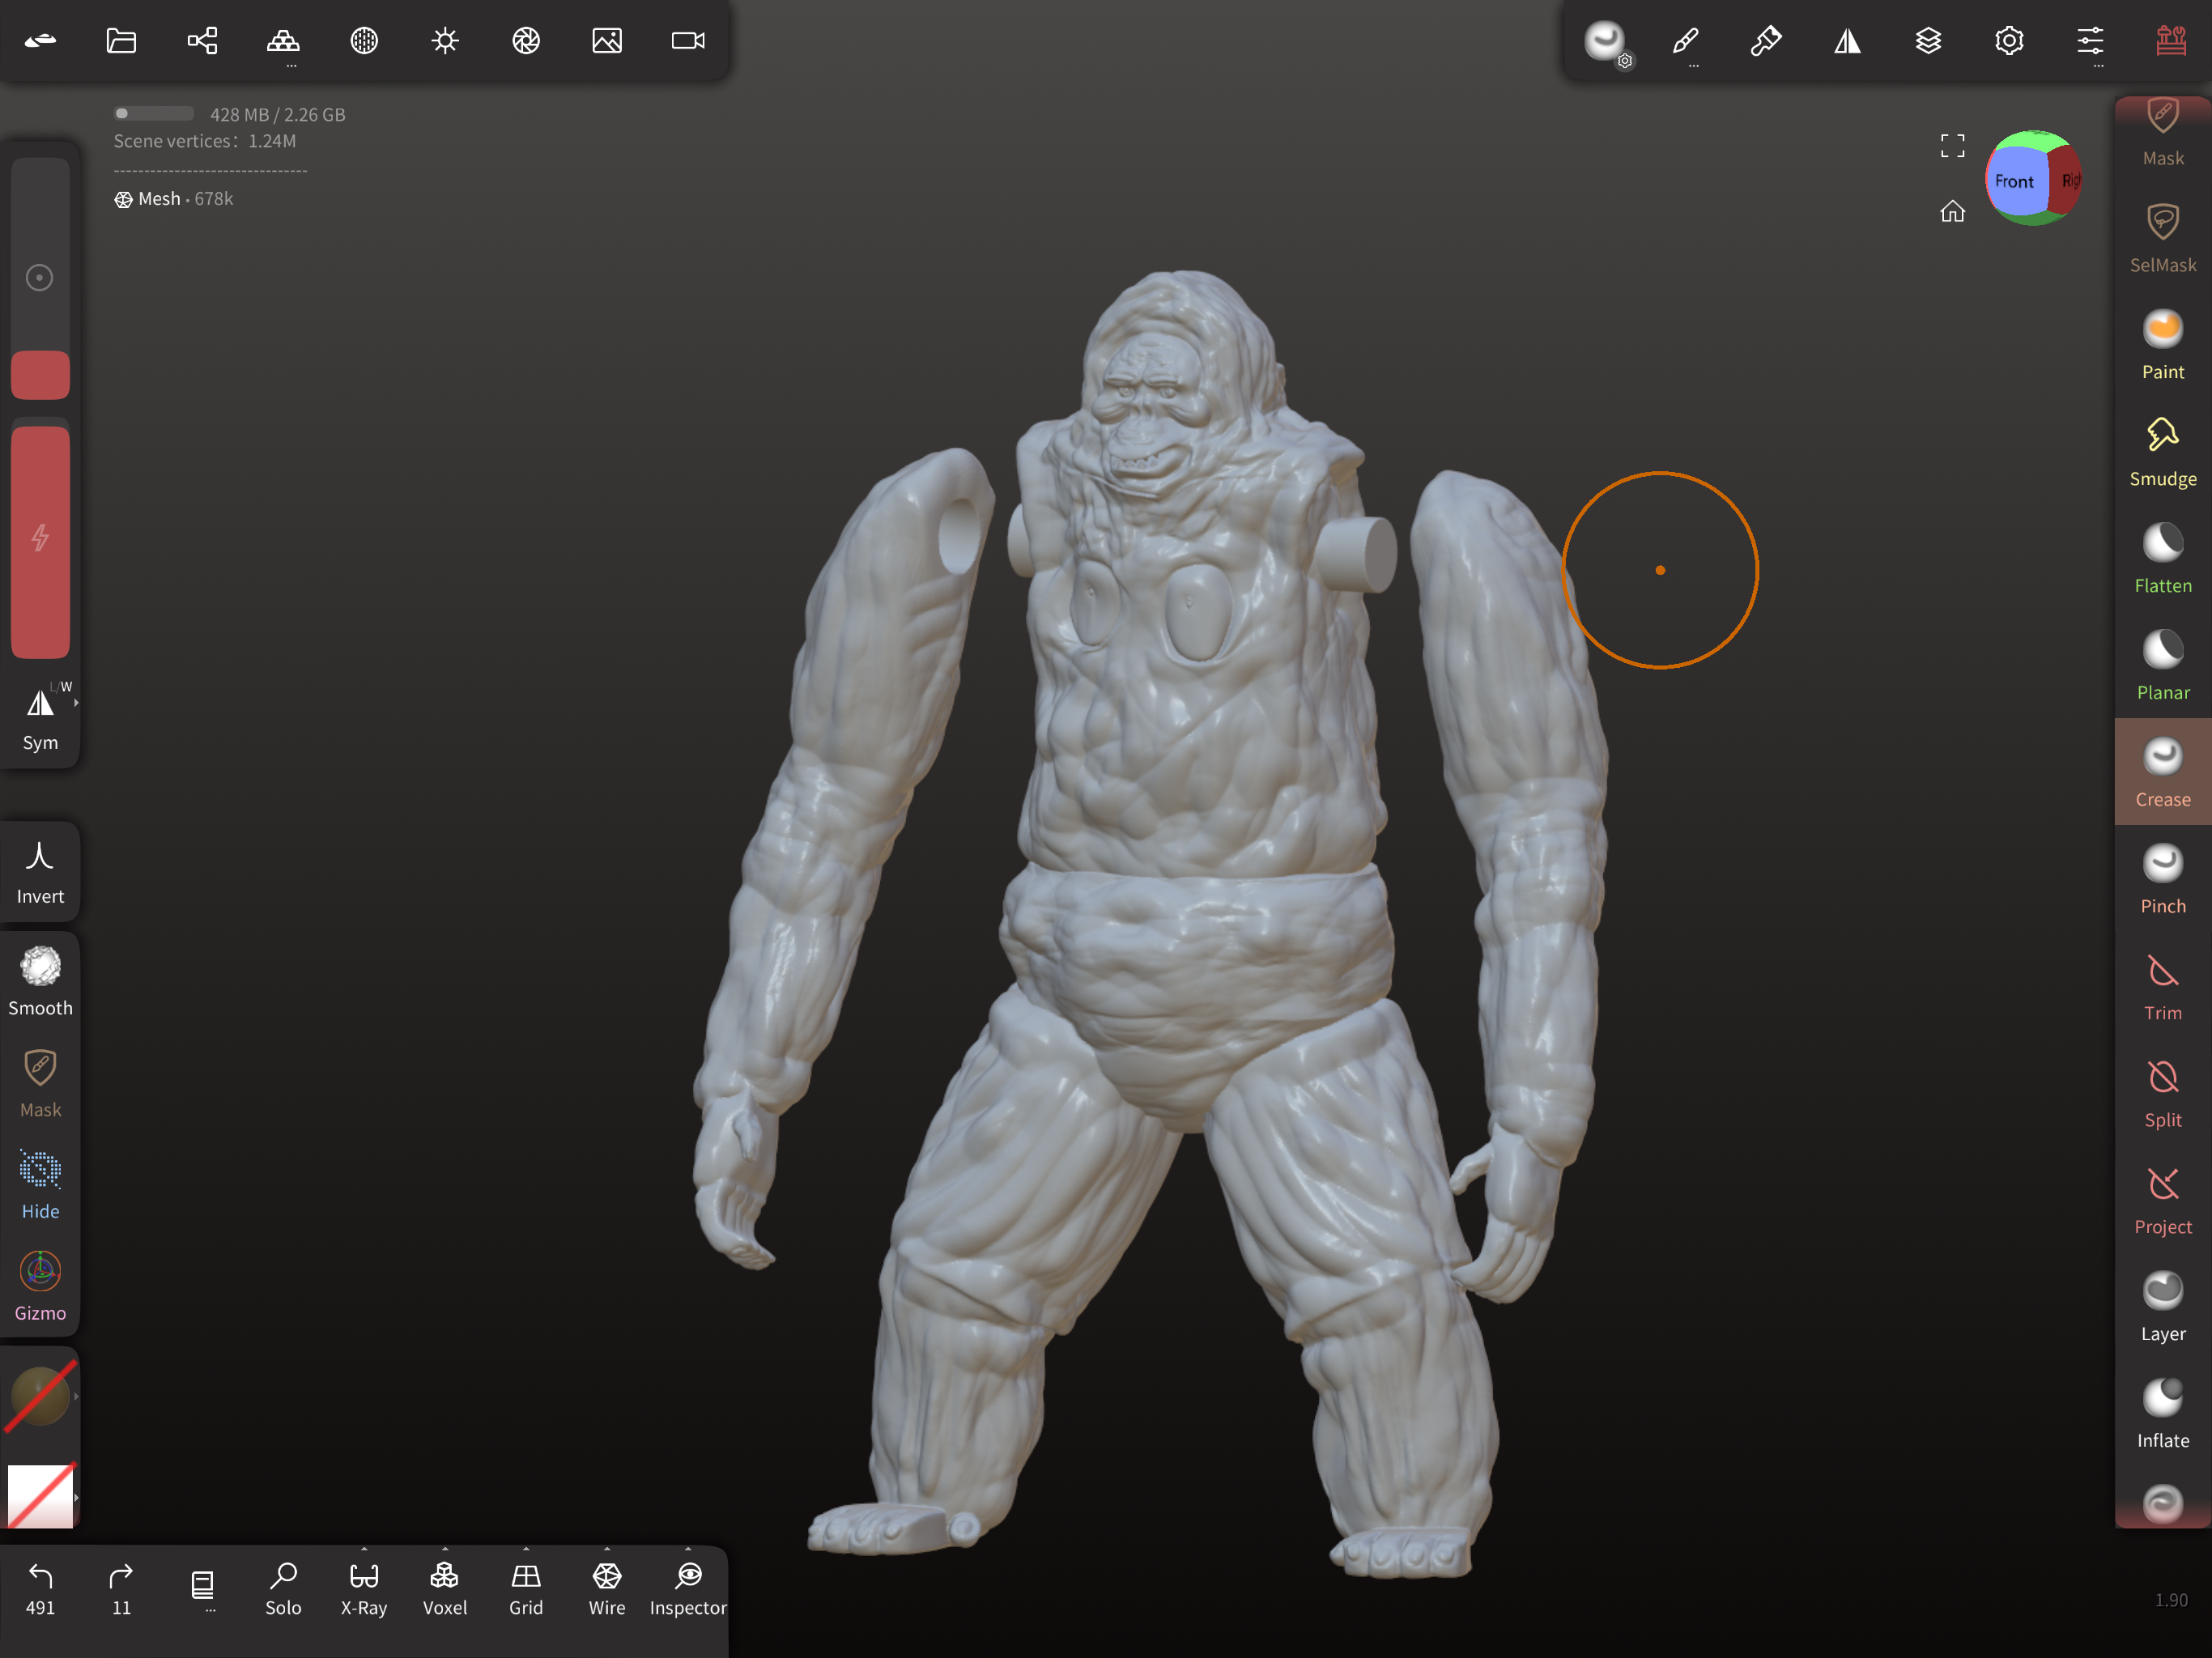Screen dimensions: 2212x1658
Task: Select the Trim tool
Action: pos(2163,987)
